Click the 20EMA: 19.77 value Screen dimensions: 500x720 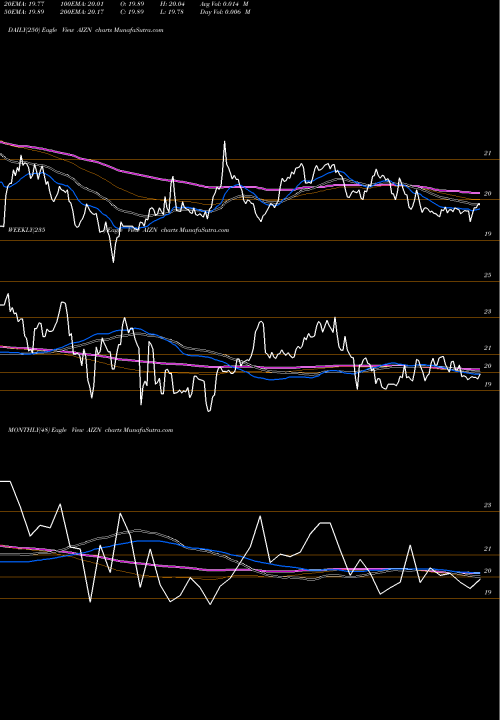(23, 4)
